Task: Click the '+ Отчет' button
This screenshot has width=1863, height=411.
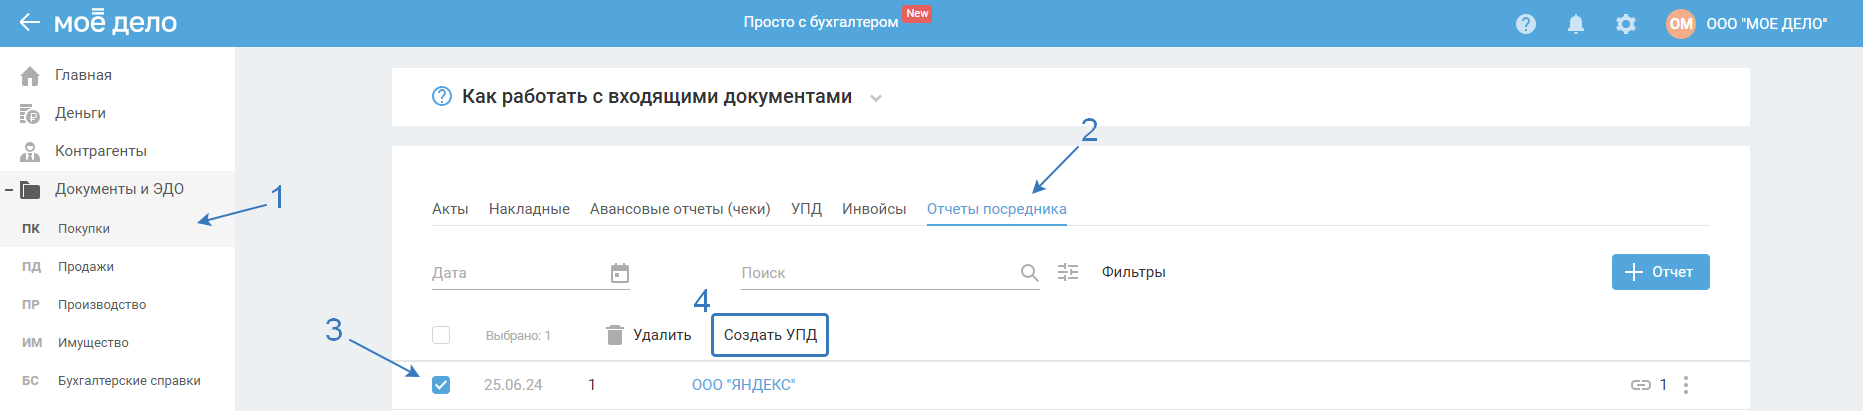Action: [x=1660, y=272]
